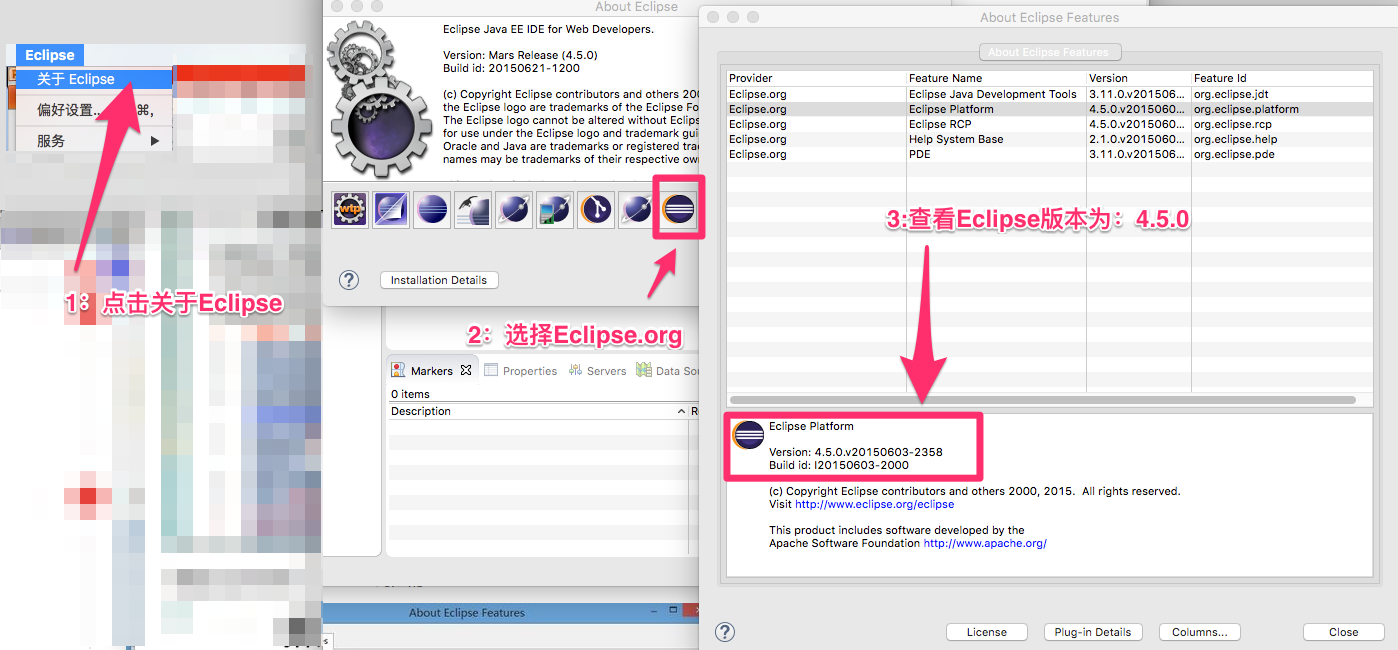Viewport: 1398px width, 650px height.
Task: Click orbit sphere icon between Git and Eclipse.org icons
Action: coord(637,209)
